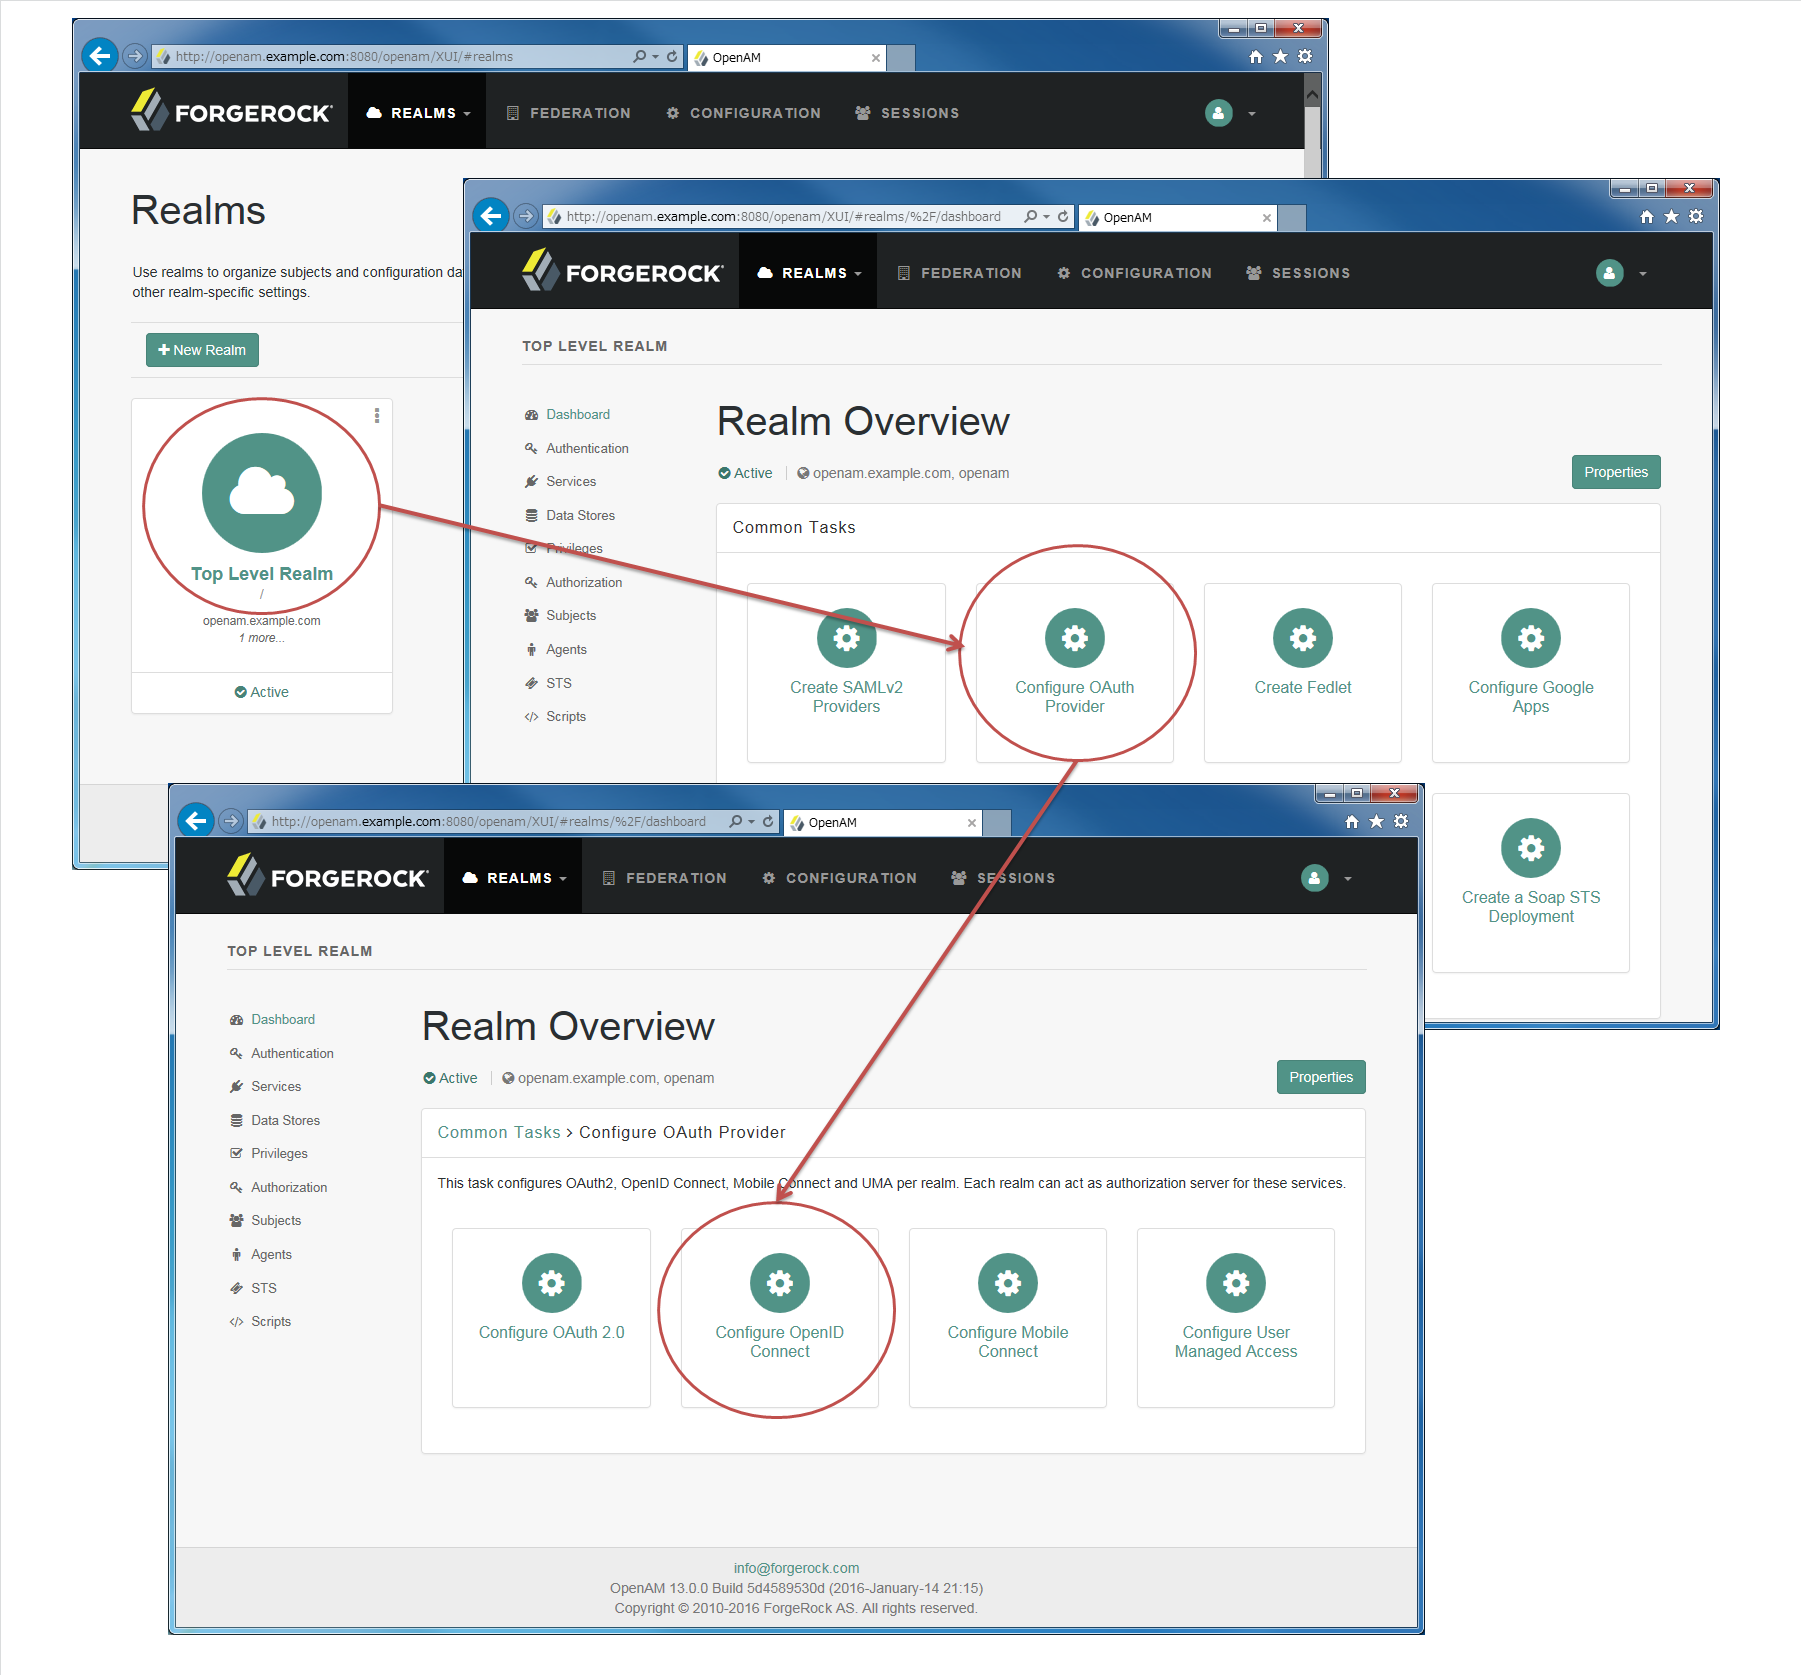This screenshot has width=1801, height=1675.
Task: Open Privileges in the front window sidebar
Action: pyautogui.click(x=280, y=1153)
